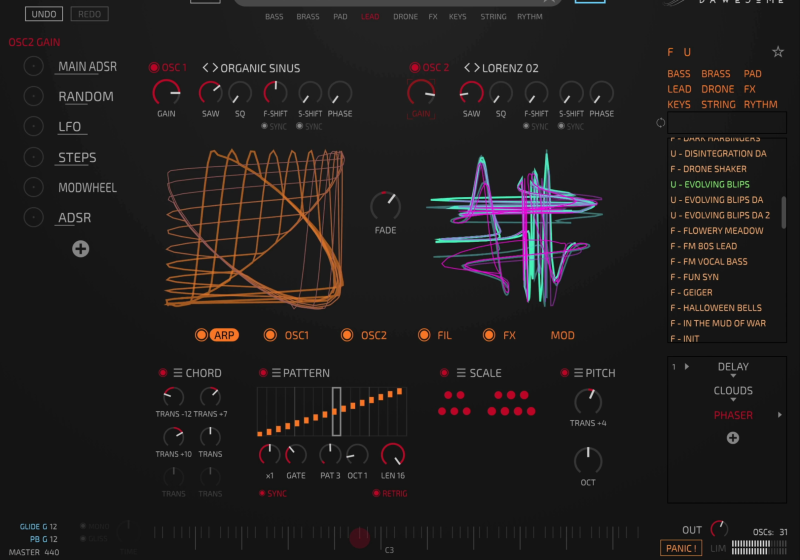Select previous OSC 1 waveform arrow
Image resolution: width=800 pixels, height=560 pixels.
coord(205,67)
